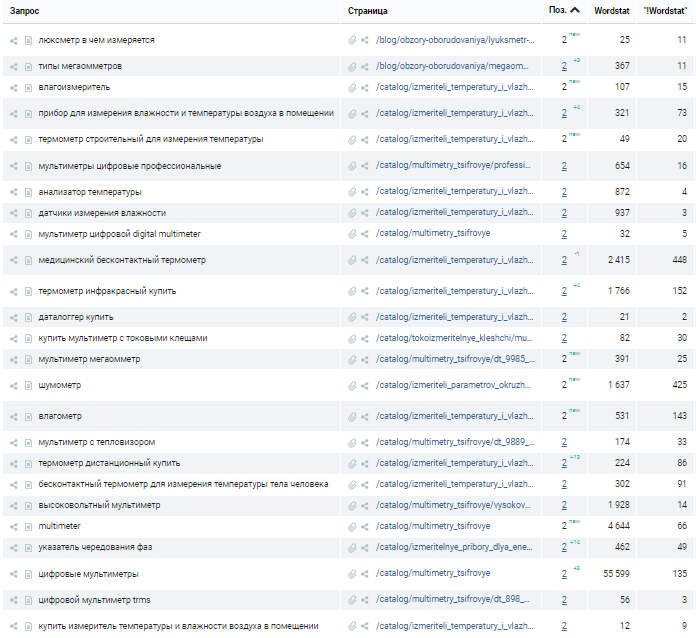
Task: Click the share icon before 'термометр дистанционный купить'
Action: click(14, 464)
